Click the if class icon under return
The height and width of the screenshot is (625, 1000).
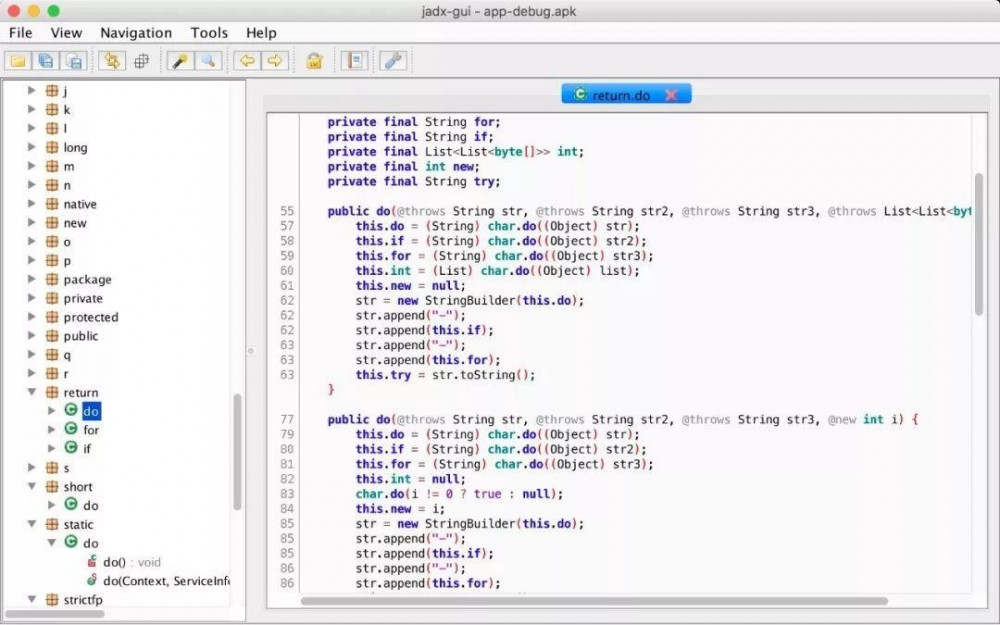(x=71, y=448)
